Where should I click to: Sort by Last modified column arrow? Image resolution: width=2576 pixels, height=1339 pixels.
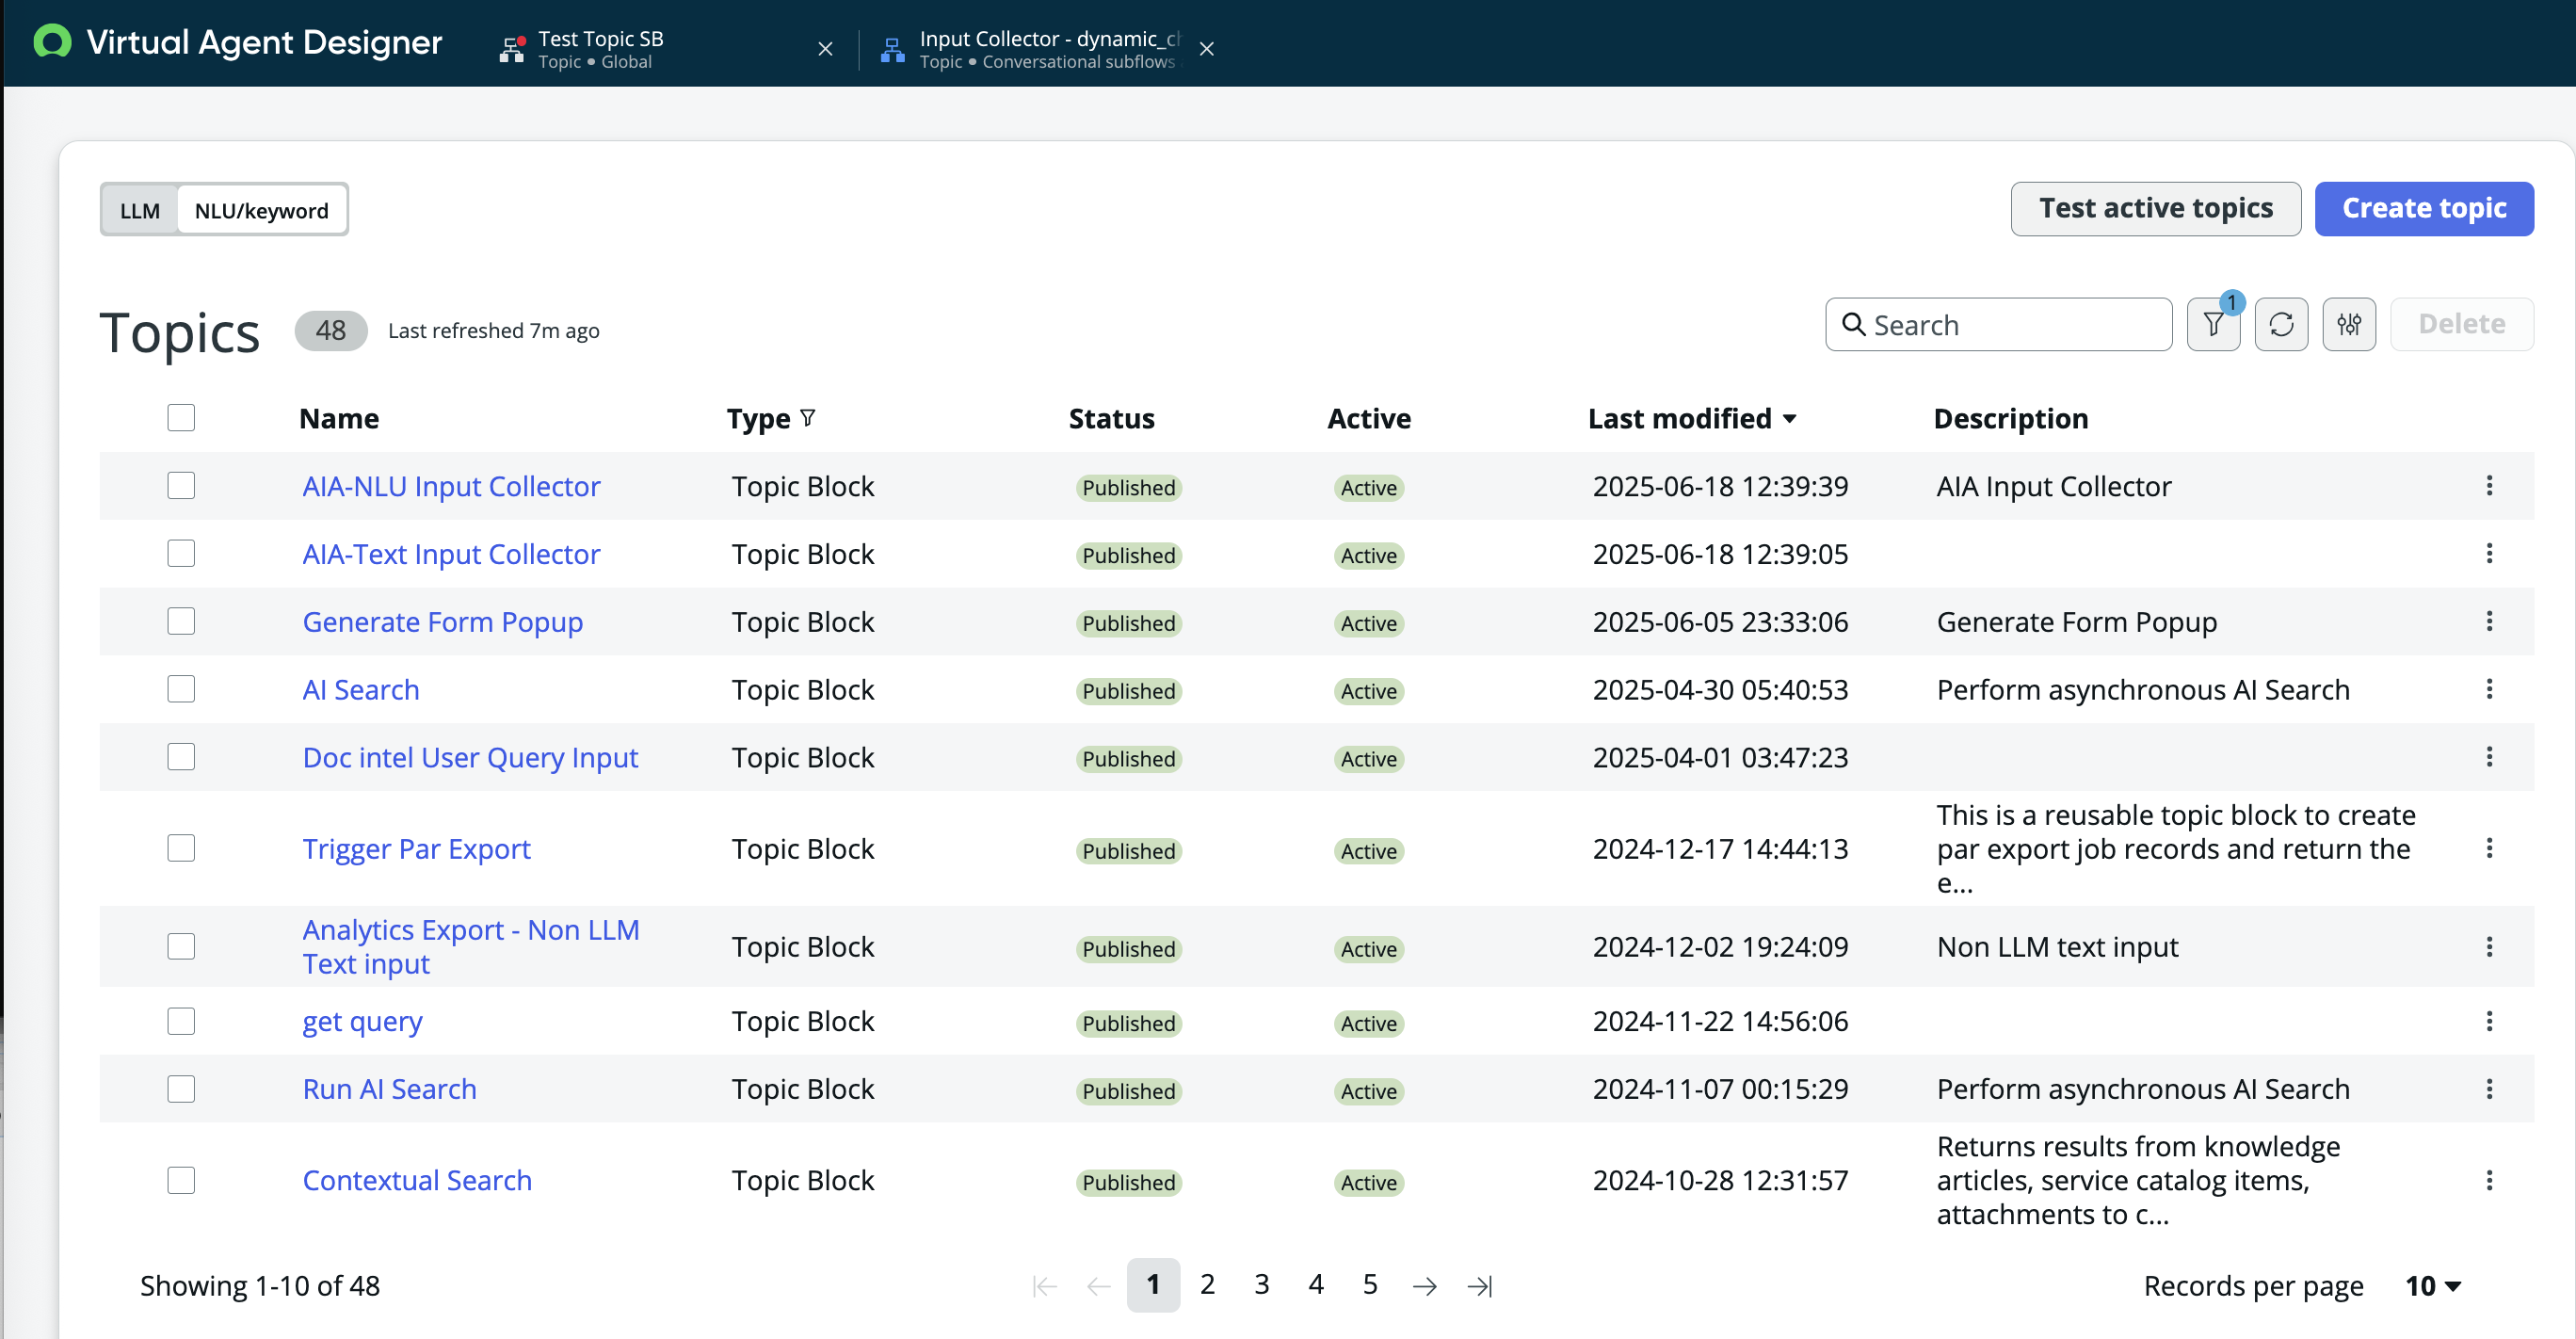[1790, 419]
